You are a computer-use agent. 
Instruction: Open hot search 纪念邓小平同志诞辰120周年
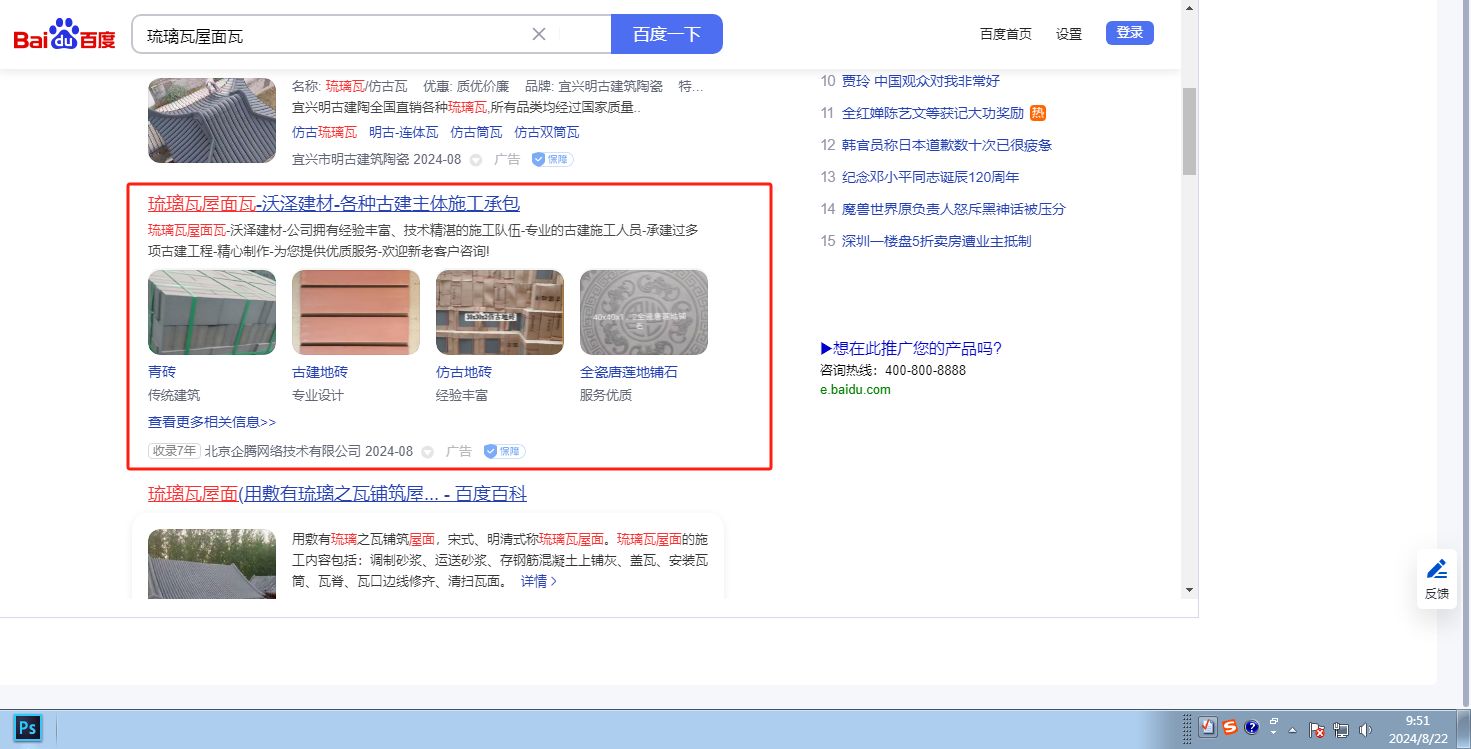(931, 177)
